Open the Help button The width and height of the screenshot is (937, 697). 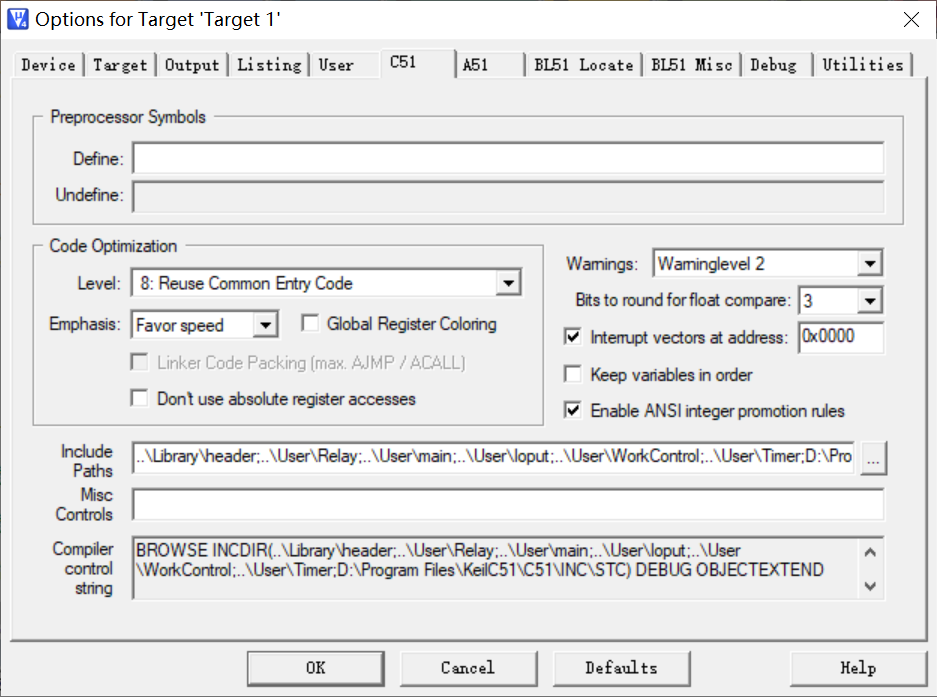click(858, 668)
